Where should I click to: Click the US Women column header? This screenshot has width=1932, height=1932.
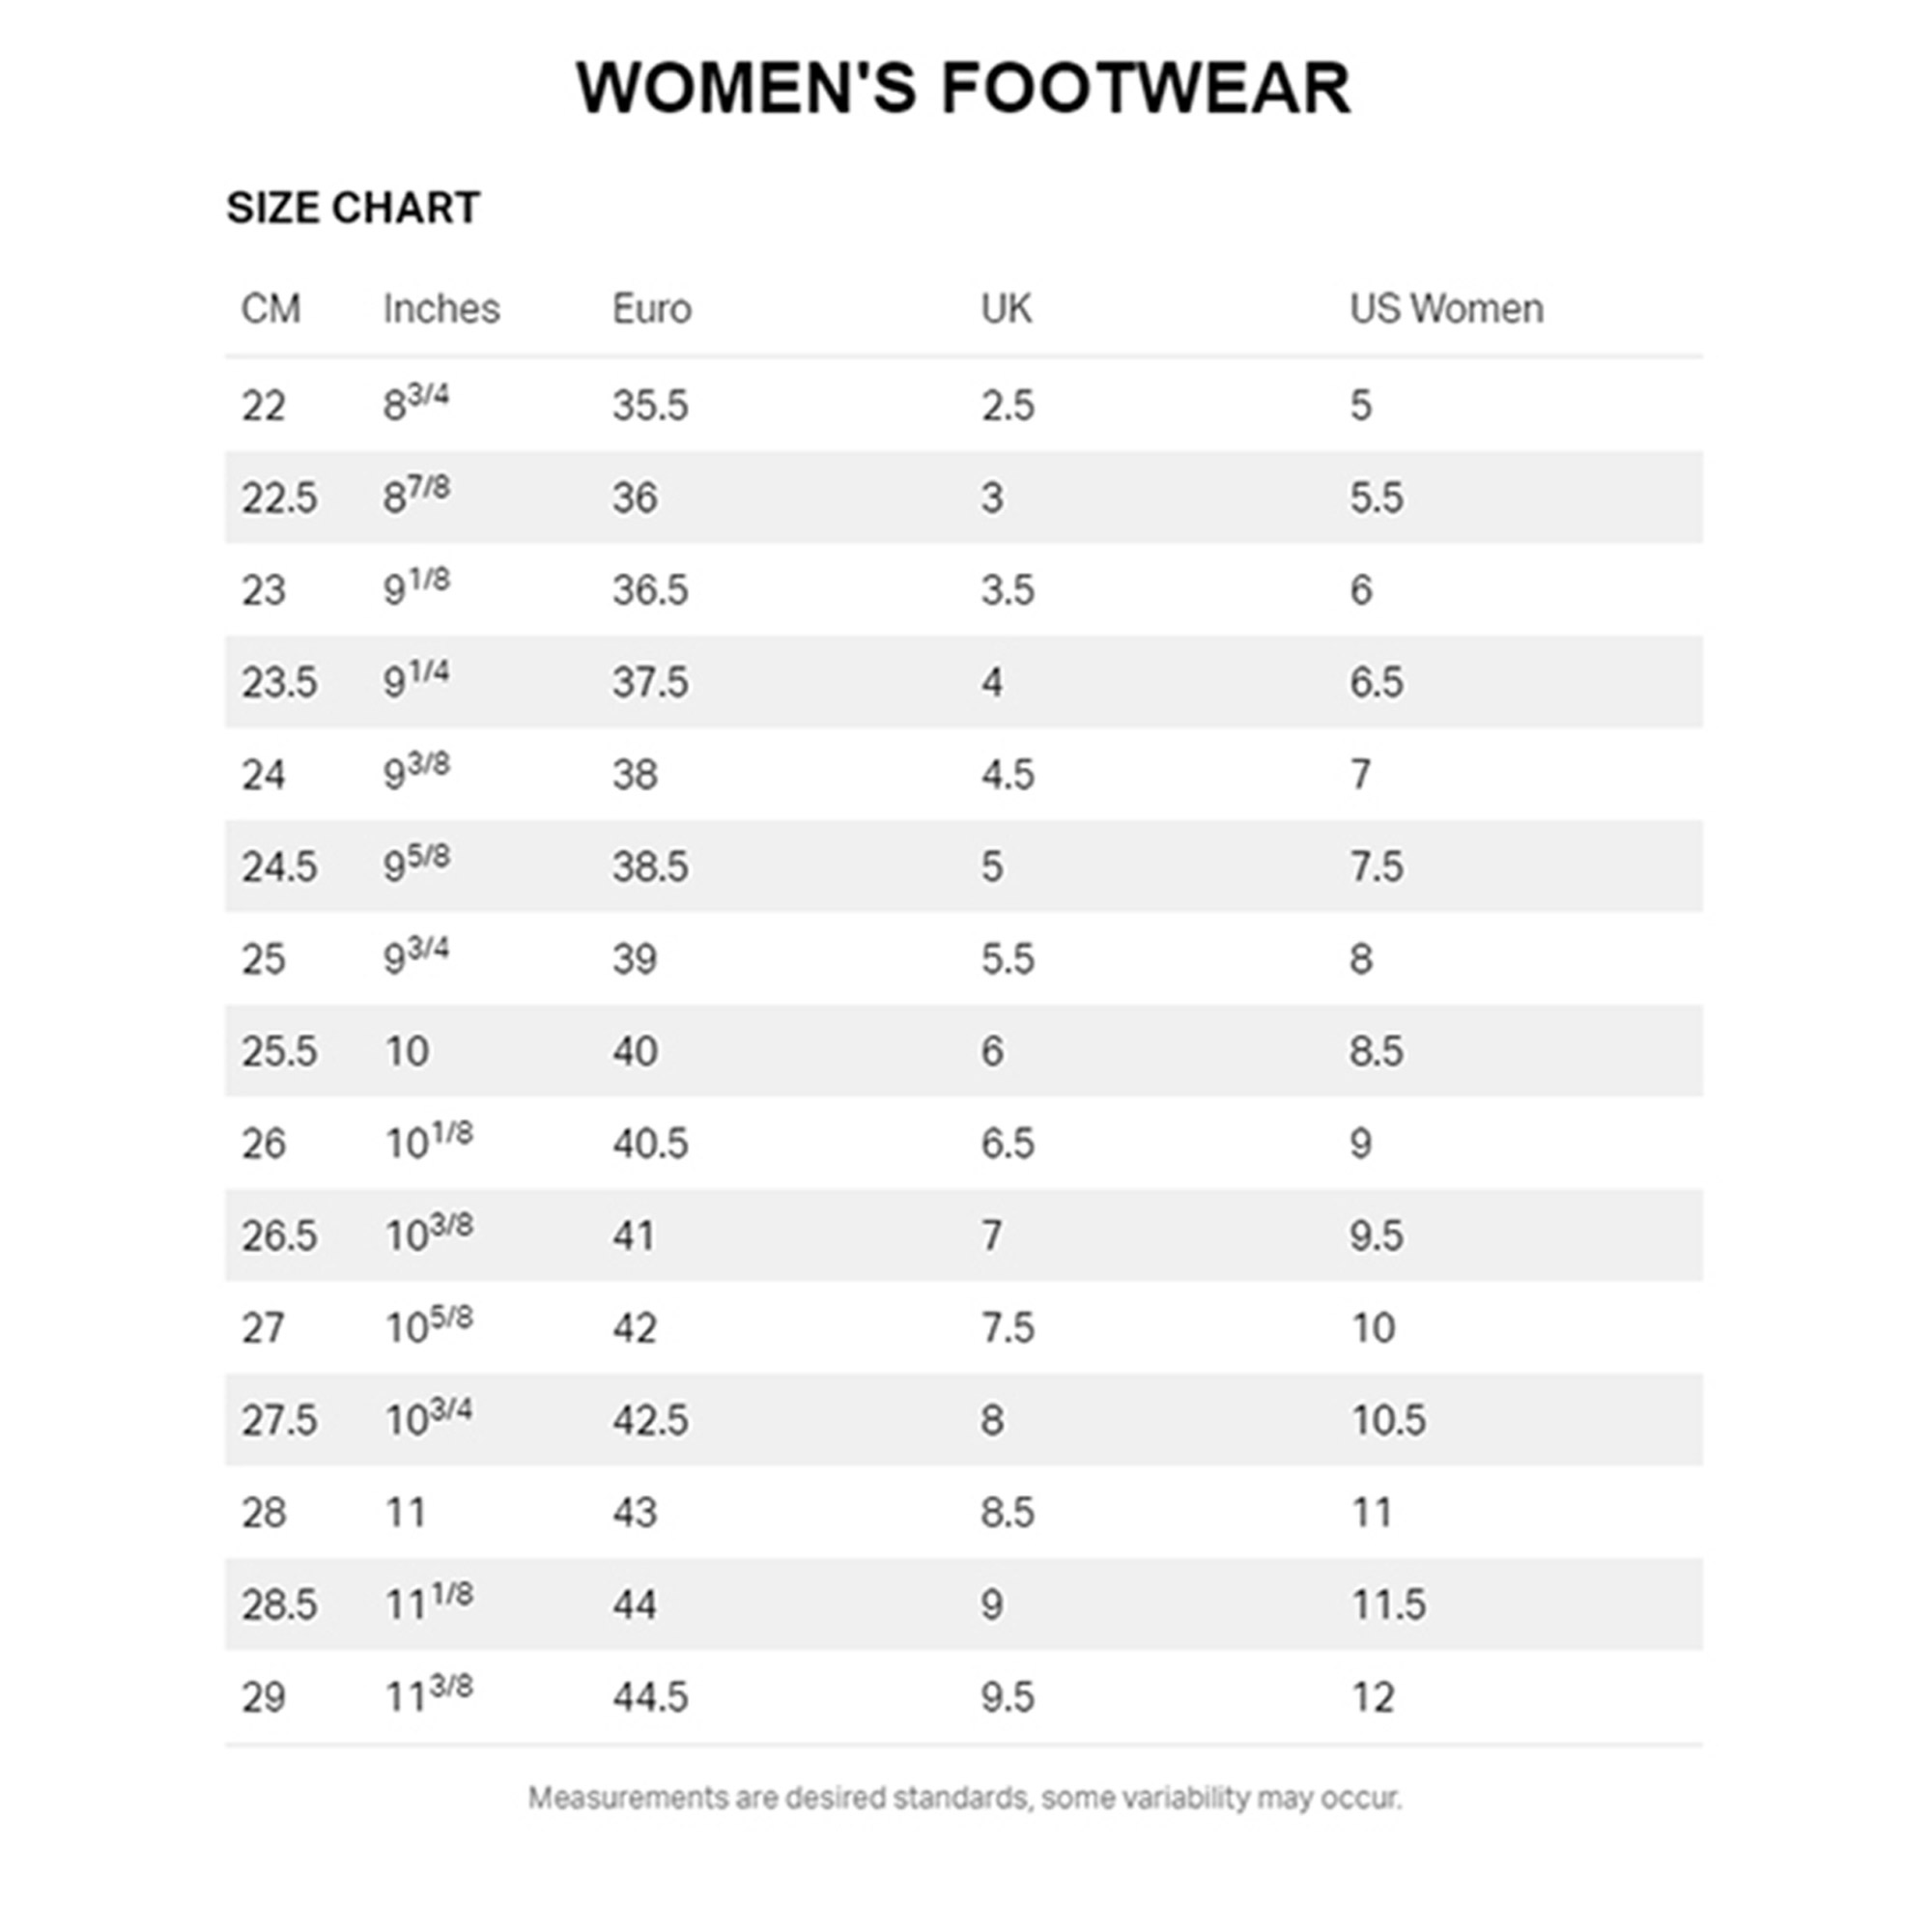1446,309
